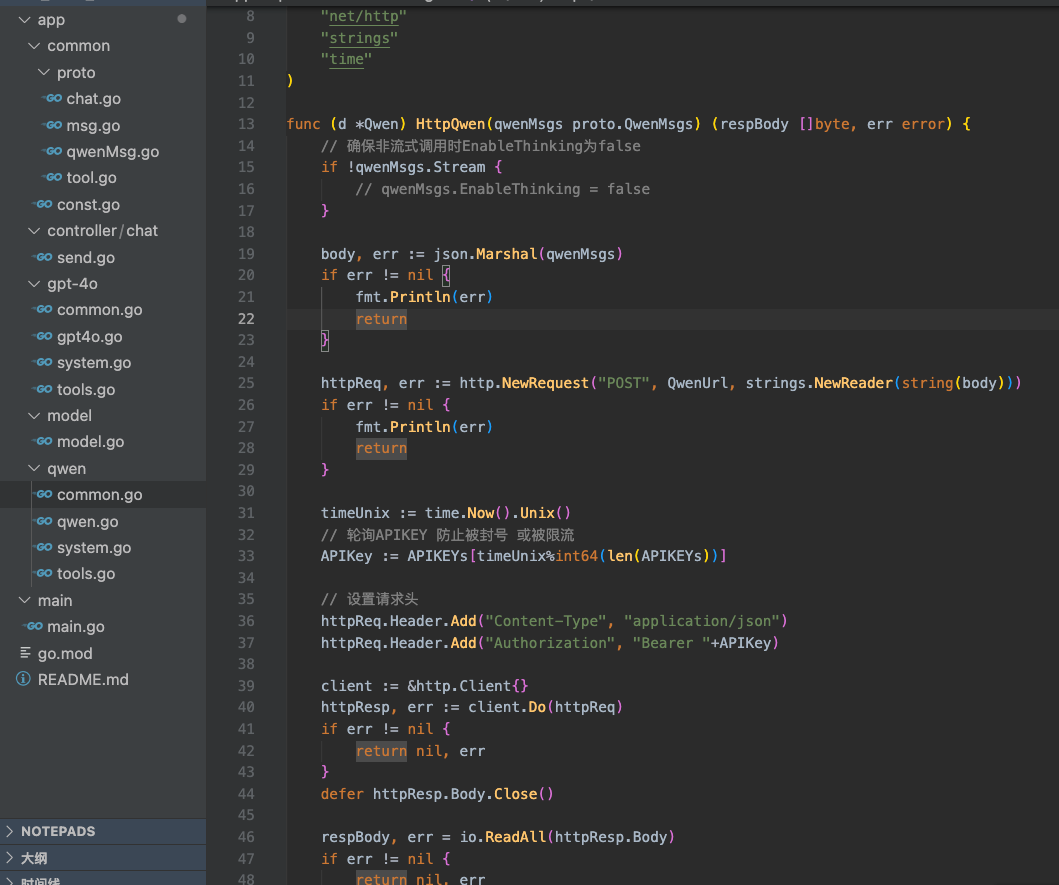
Task: Select qwen.go in the file tree
Action: 87,522
